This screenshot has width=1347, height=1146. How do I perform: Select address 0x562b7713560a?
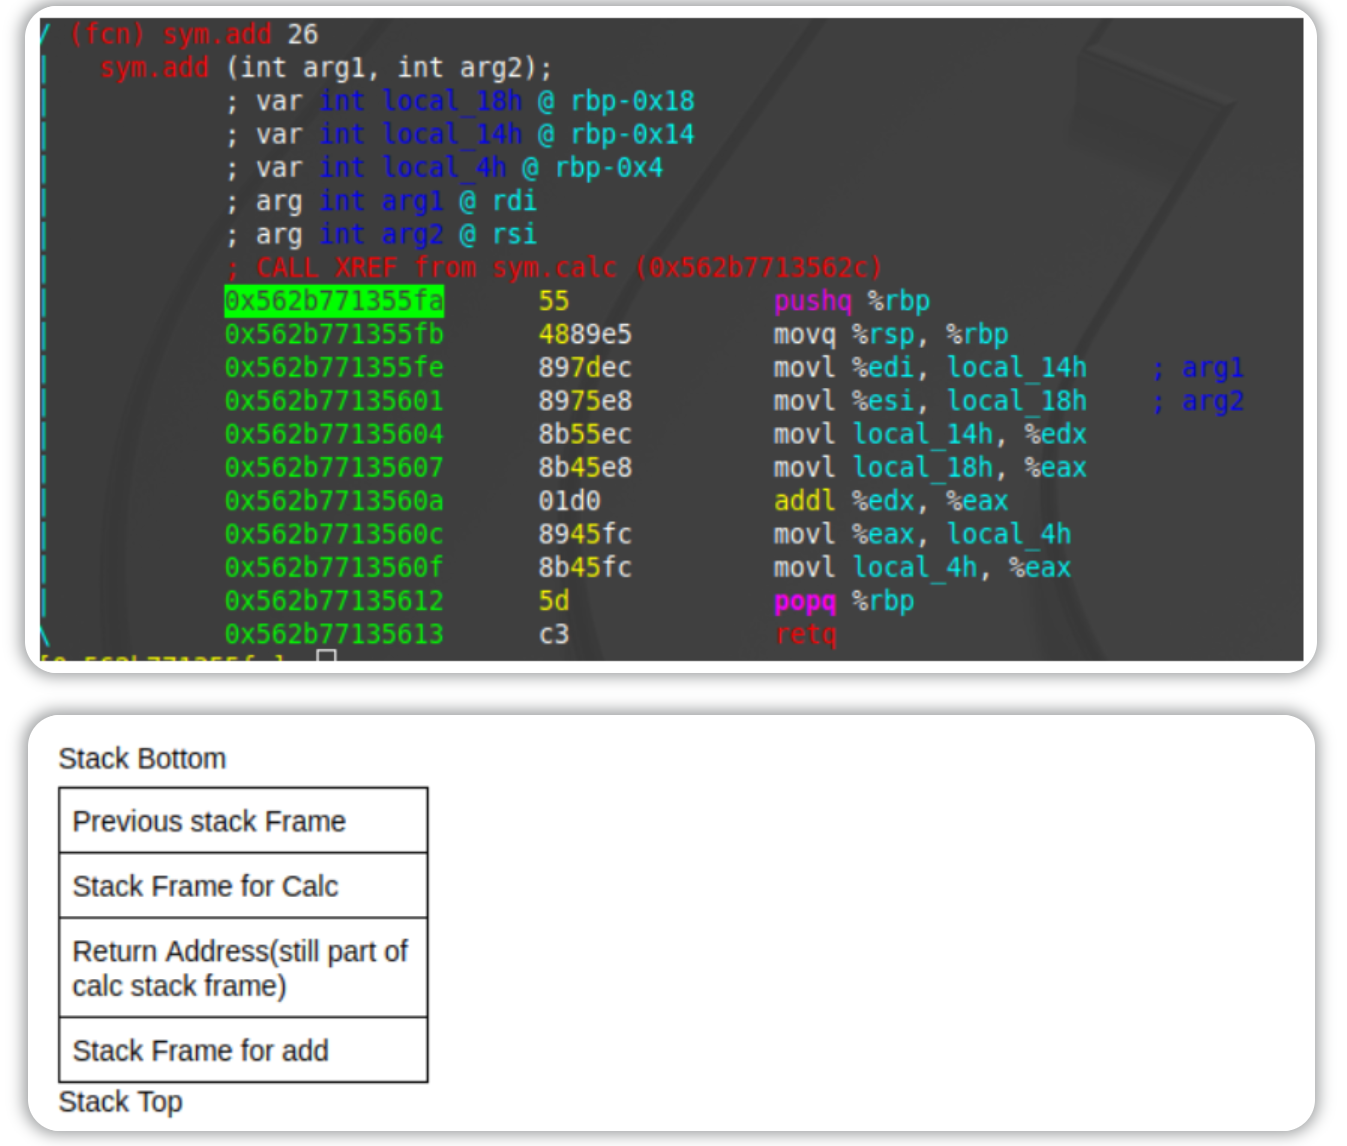334,501
